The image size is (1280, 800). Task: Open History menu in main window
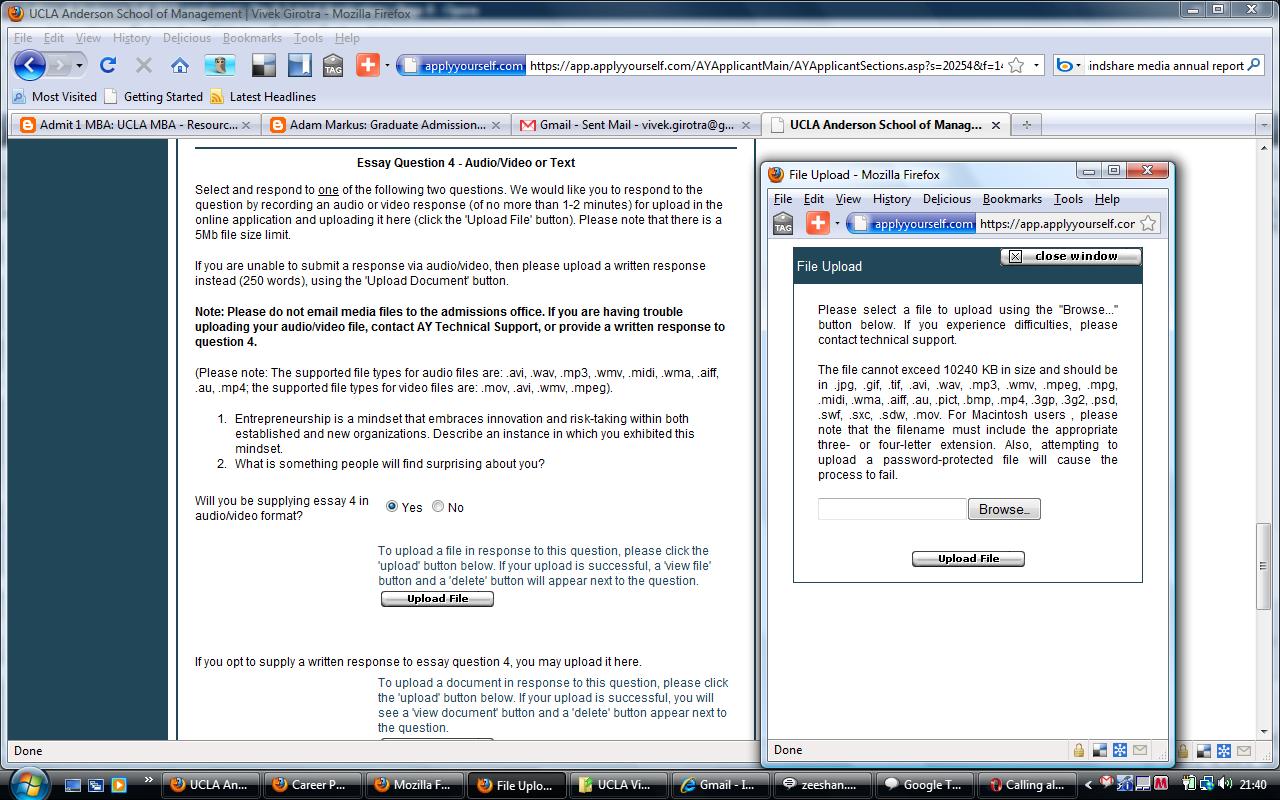click(132, 38)
